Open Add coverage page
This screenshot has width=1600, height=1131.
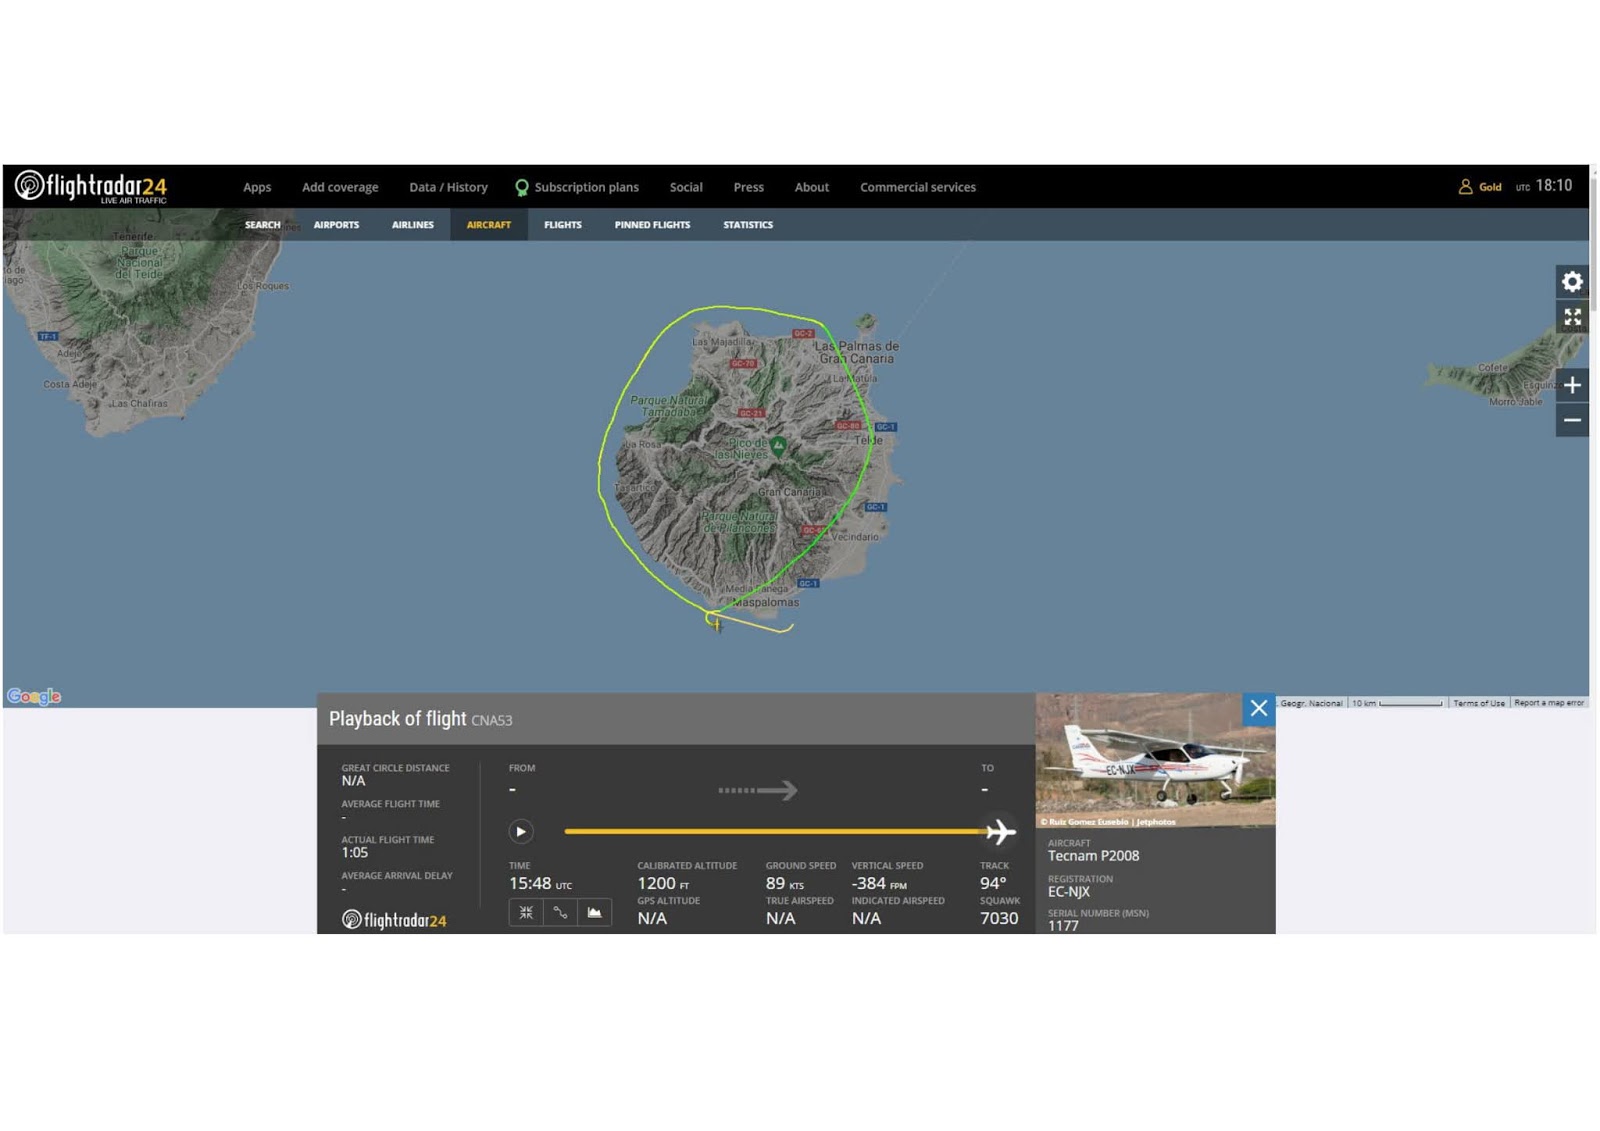[x=340, y=187]
